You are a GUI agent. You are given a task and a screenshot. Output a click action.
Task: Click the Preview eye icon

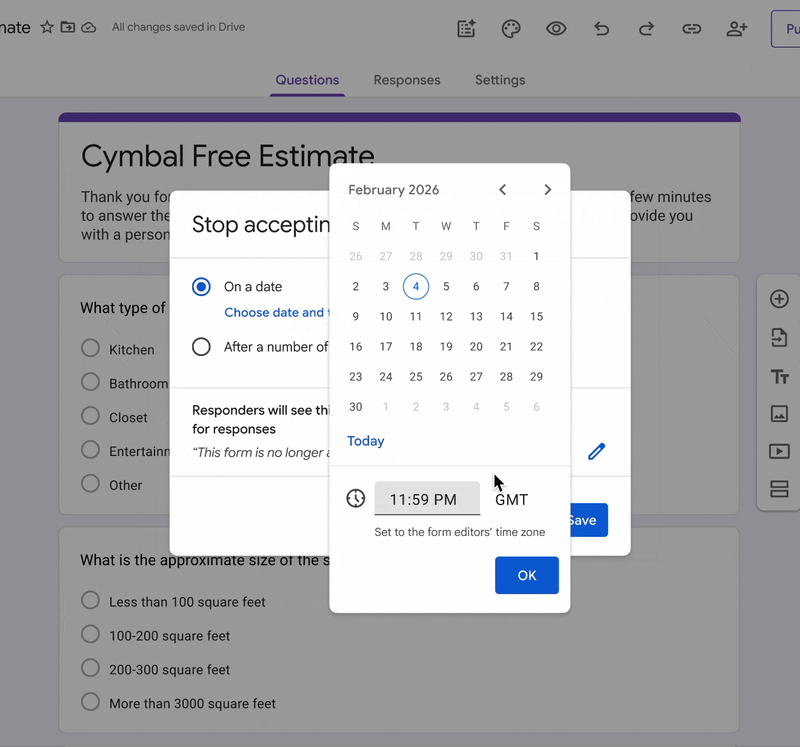[556, 29]
